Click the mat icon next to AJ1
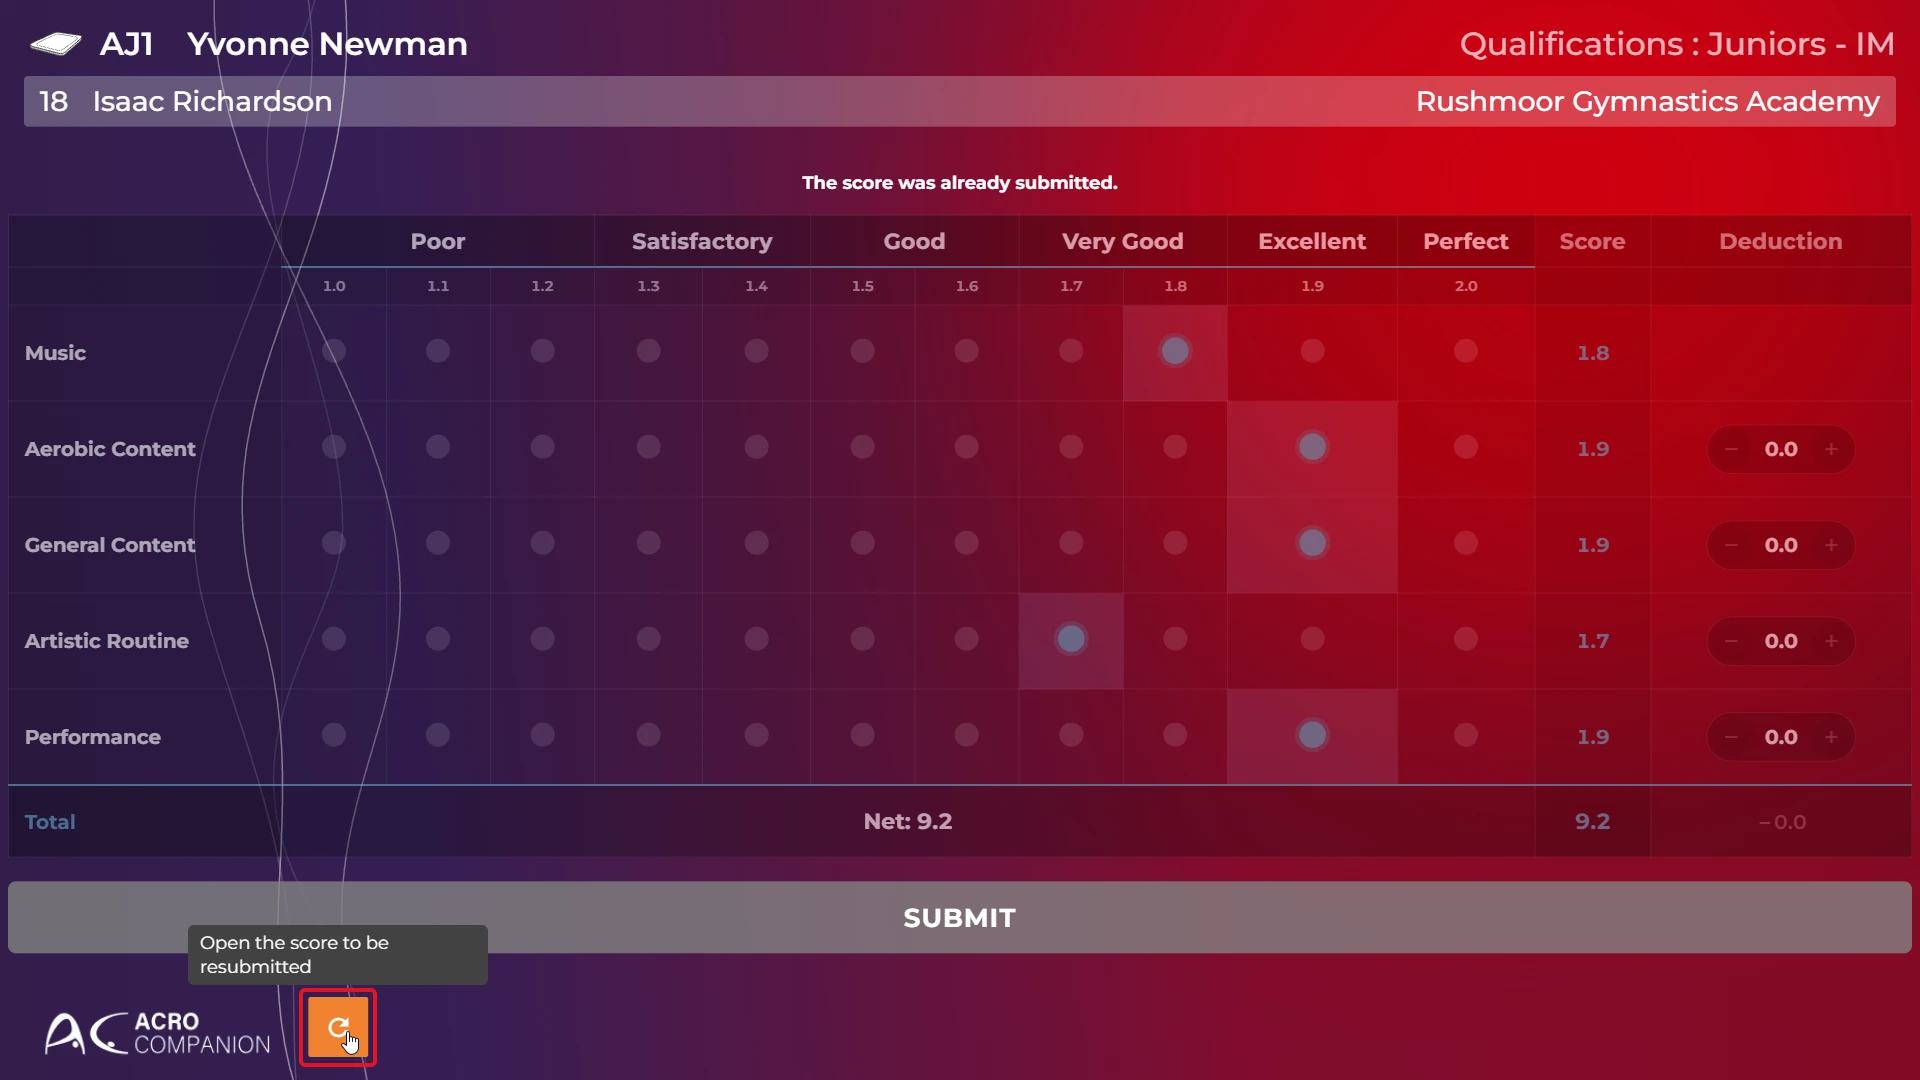 (x=56, y=44)
